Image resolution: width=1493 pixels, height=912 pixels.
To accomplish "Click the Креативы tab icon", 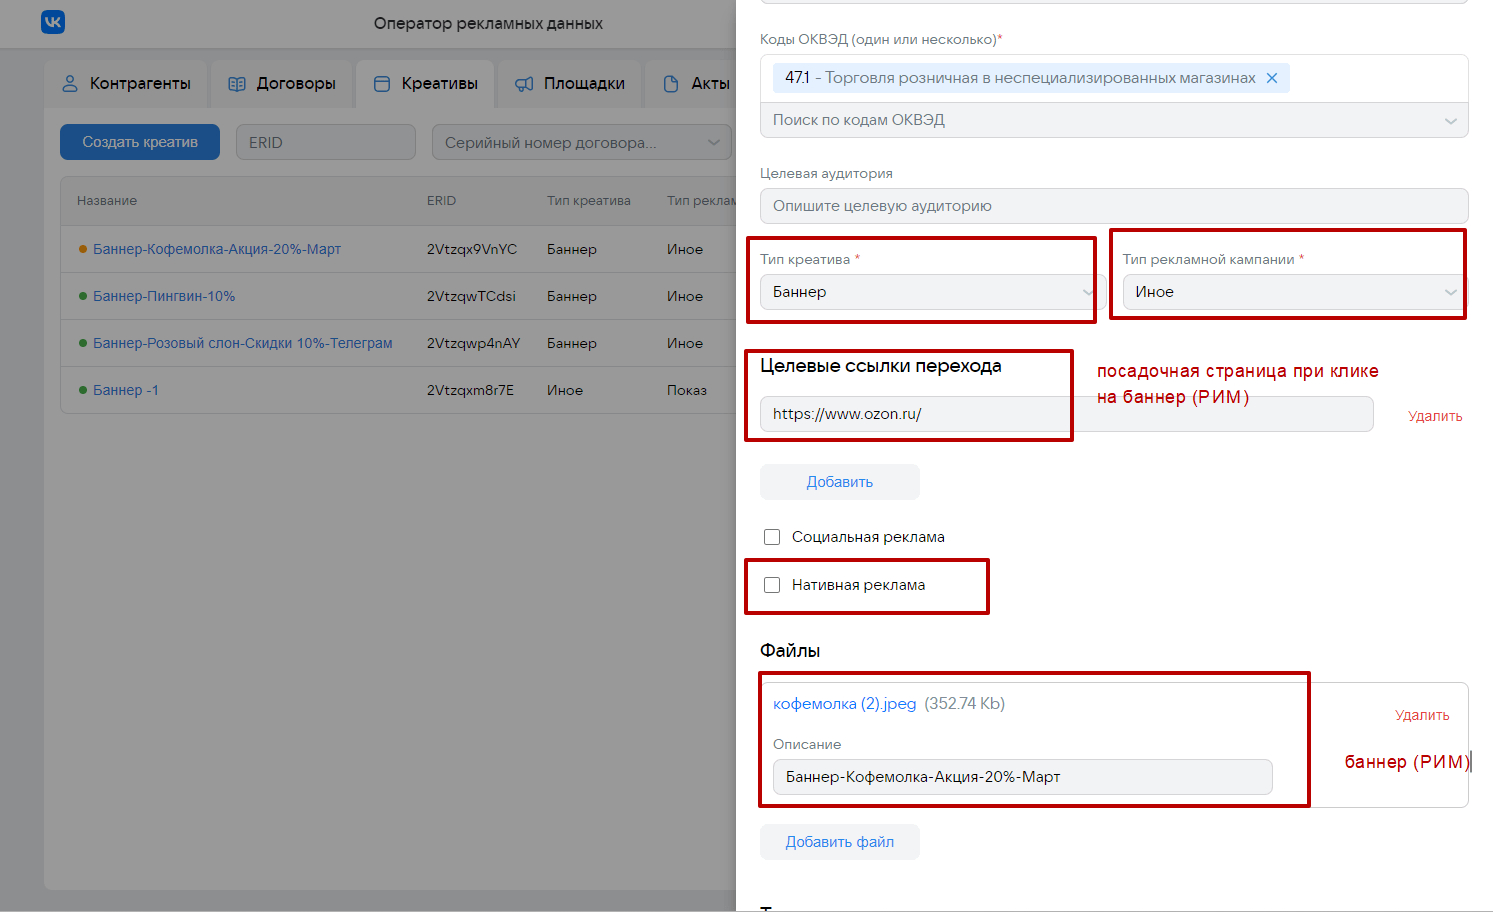I will (382, 84).
